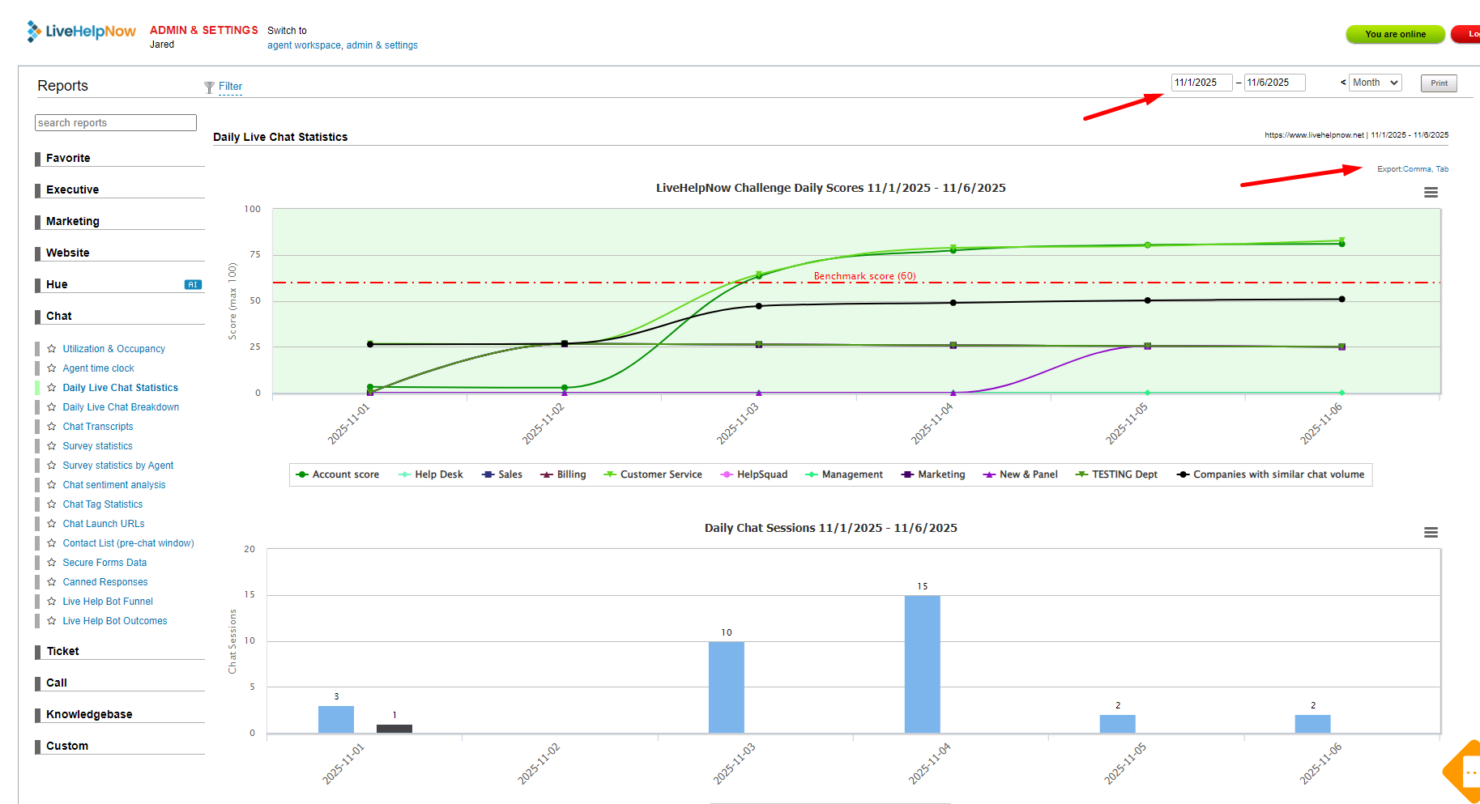Expand the Executive reports section
Screen dimensions: 1480x804
tap(72, 190)
